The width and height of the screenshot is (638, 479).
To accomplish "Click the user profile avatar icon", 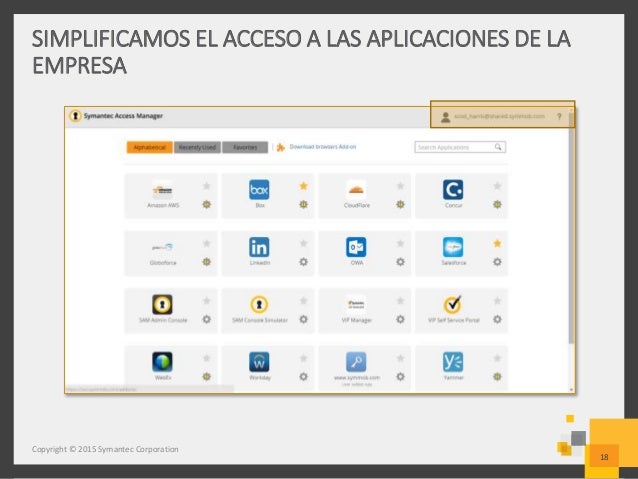I will click(x=446, y=117).
